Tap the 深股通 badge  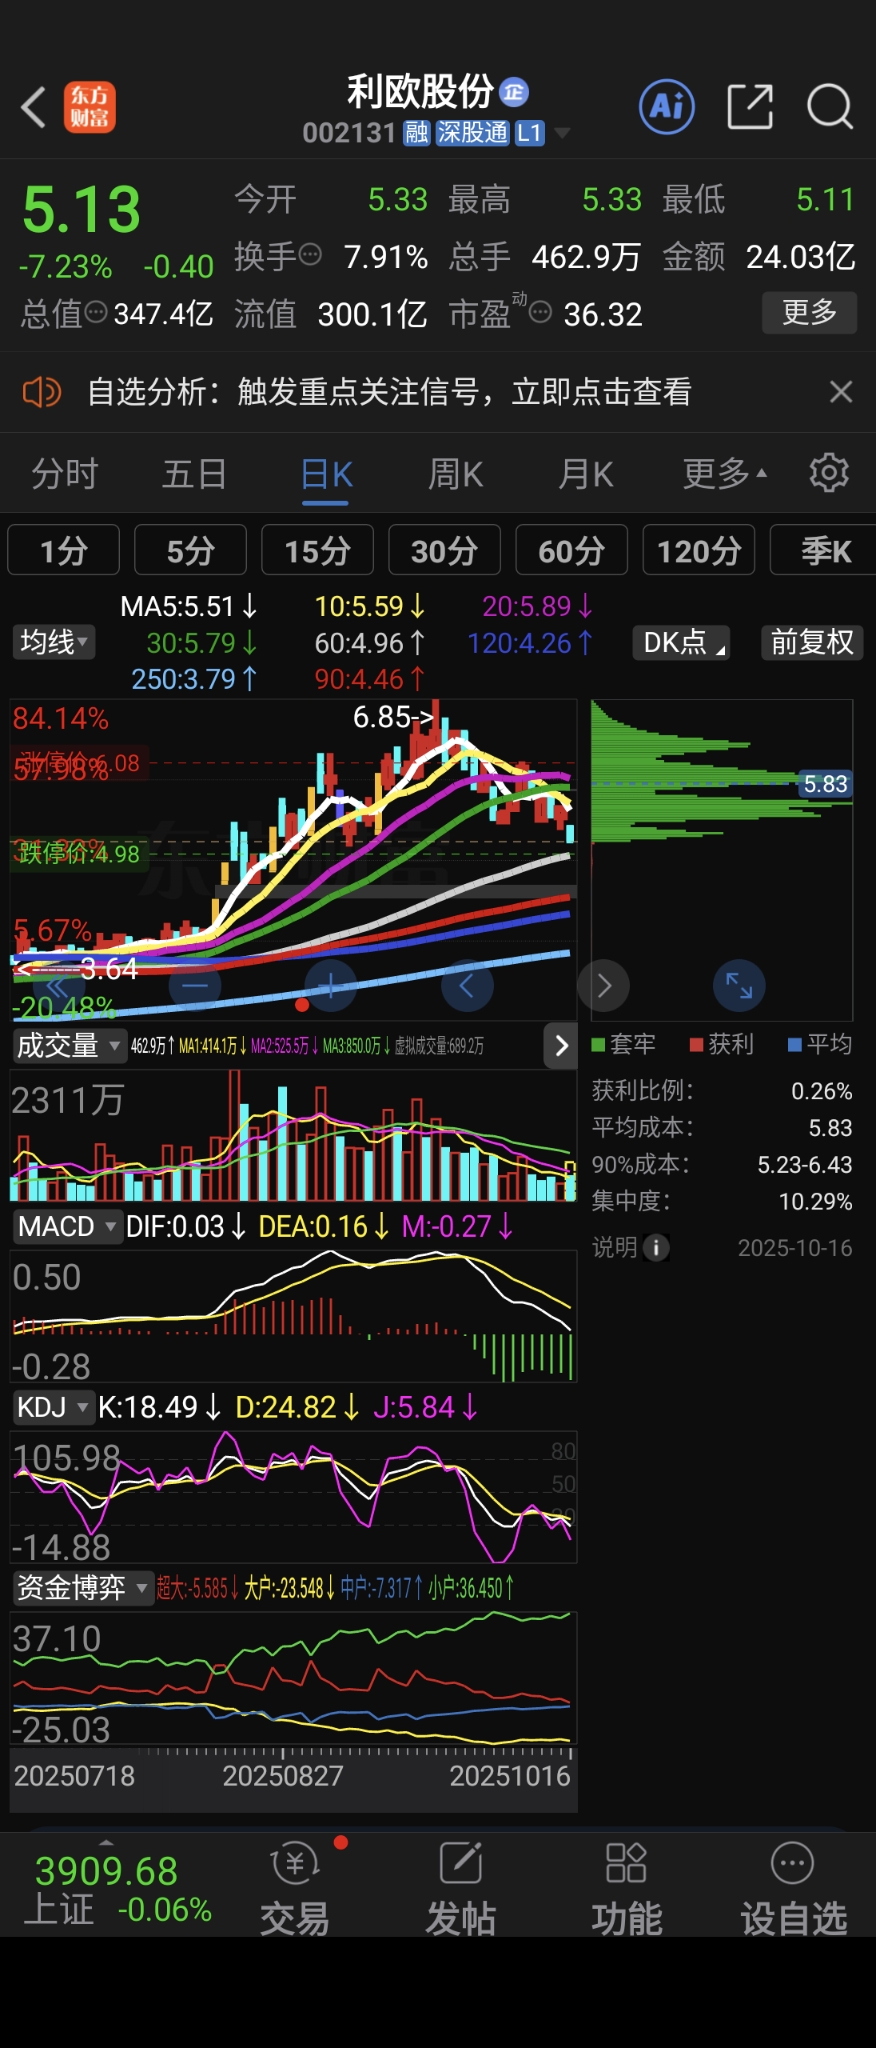(472, 133)
